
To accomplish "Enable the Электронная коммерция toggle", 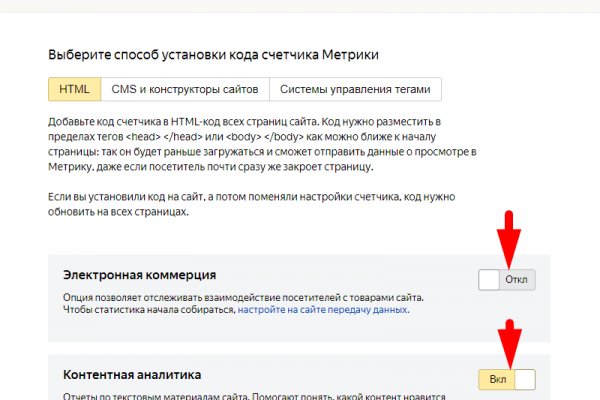I will (507, 279).
